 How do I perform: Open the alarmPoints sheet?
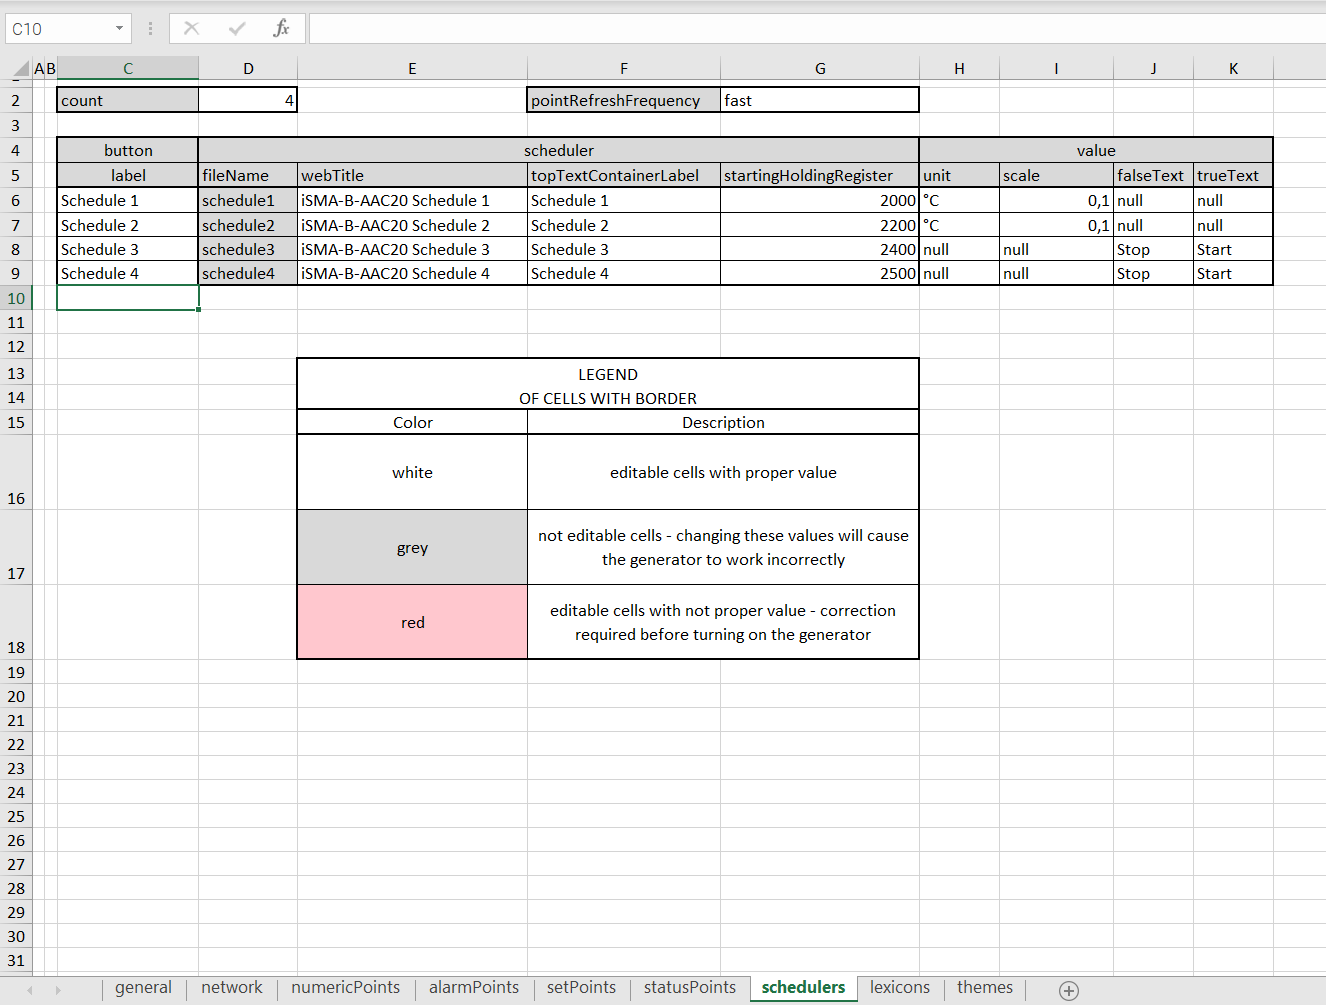tap(474, 988)
